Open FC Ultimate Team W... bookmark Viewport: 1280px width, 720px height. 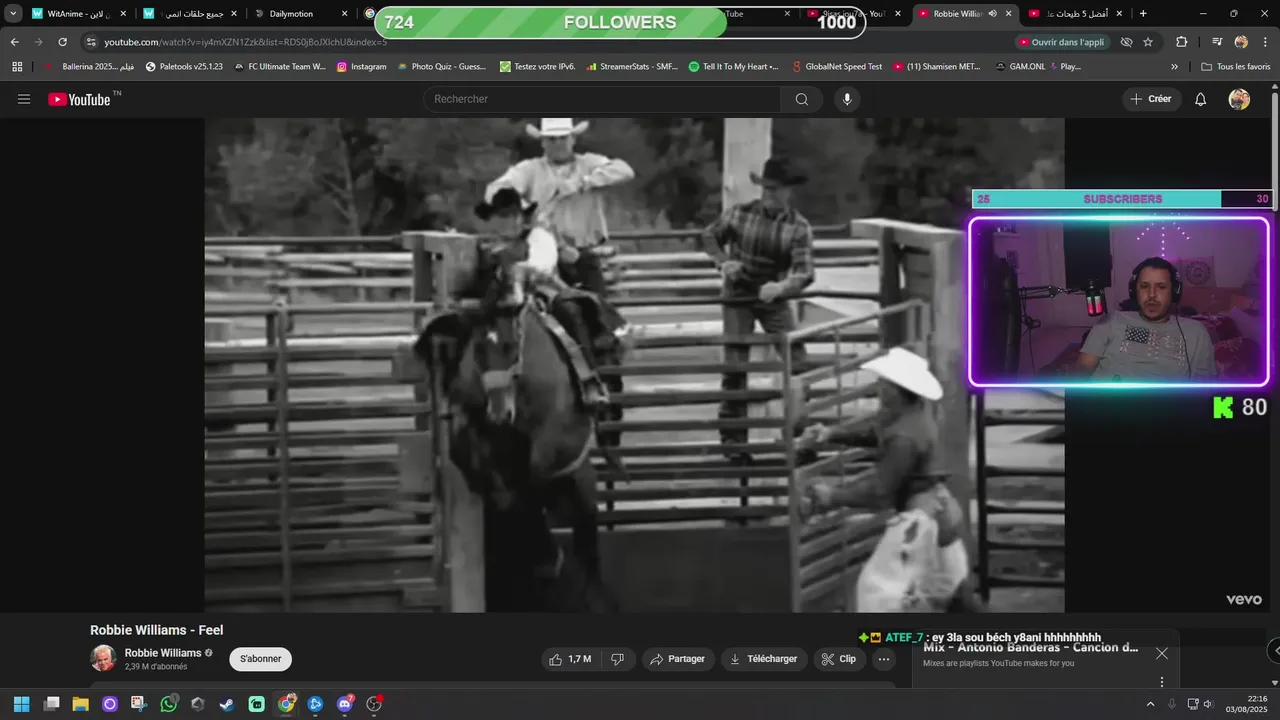click(x=280, y=67)
